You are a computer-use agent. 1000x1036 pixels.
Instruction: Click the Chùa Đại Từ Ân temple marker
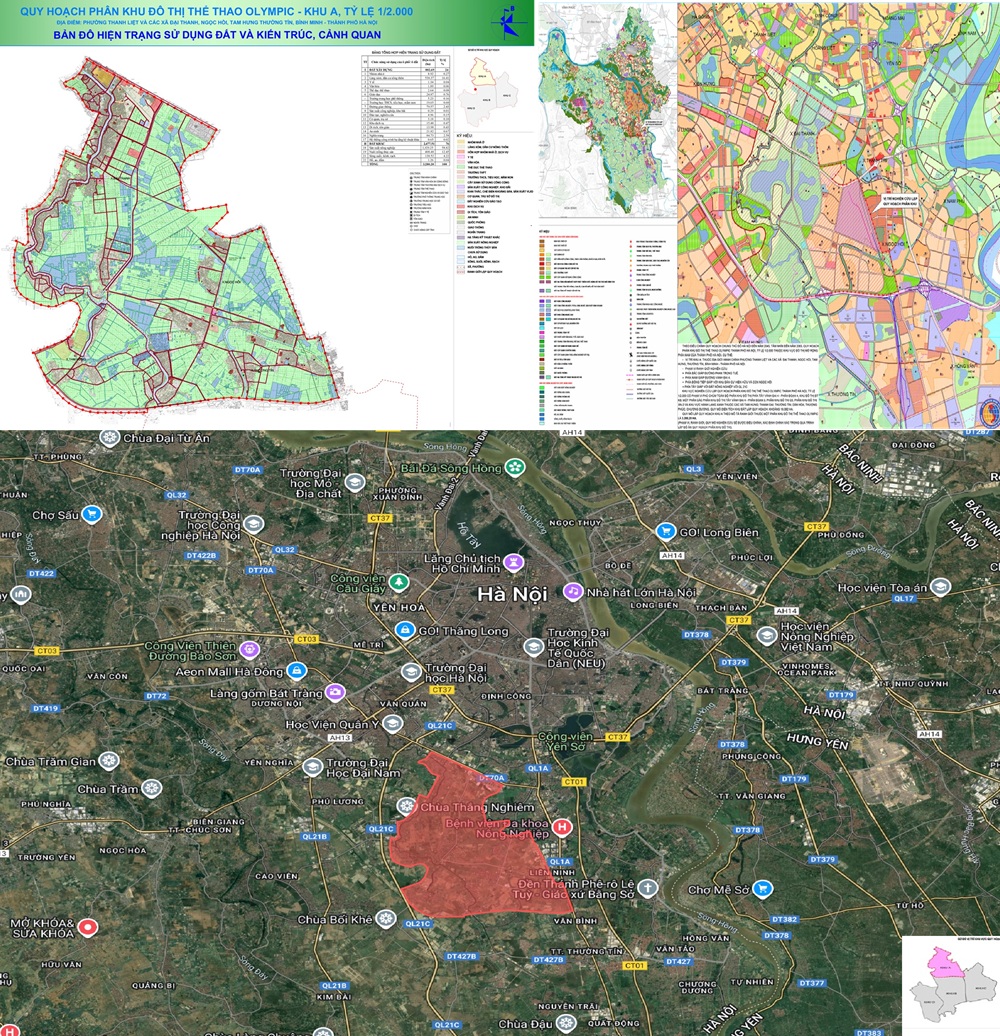pyautogui.click(x=109, y=438)
